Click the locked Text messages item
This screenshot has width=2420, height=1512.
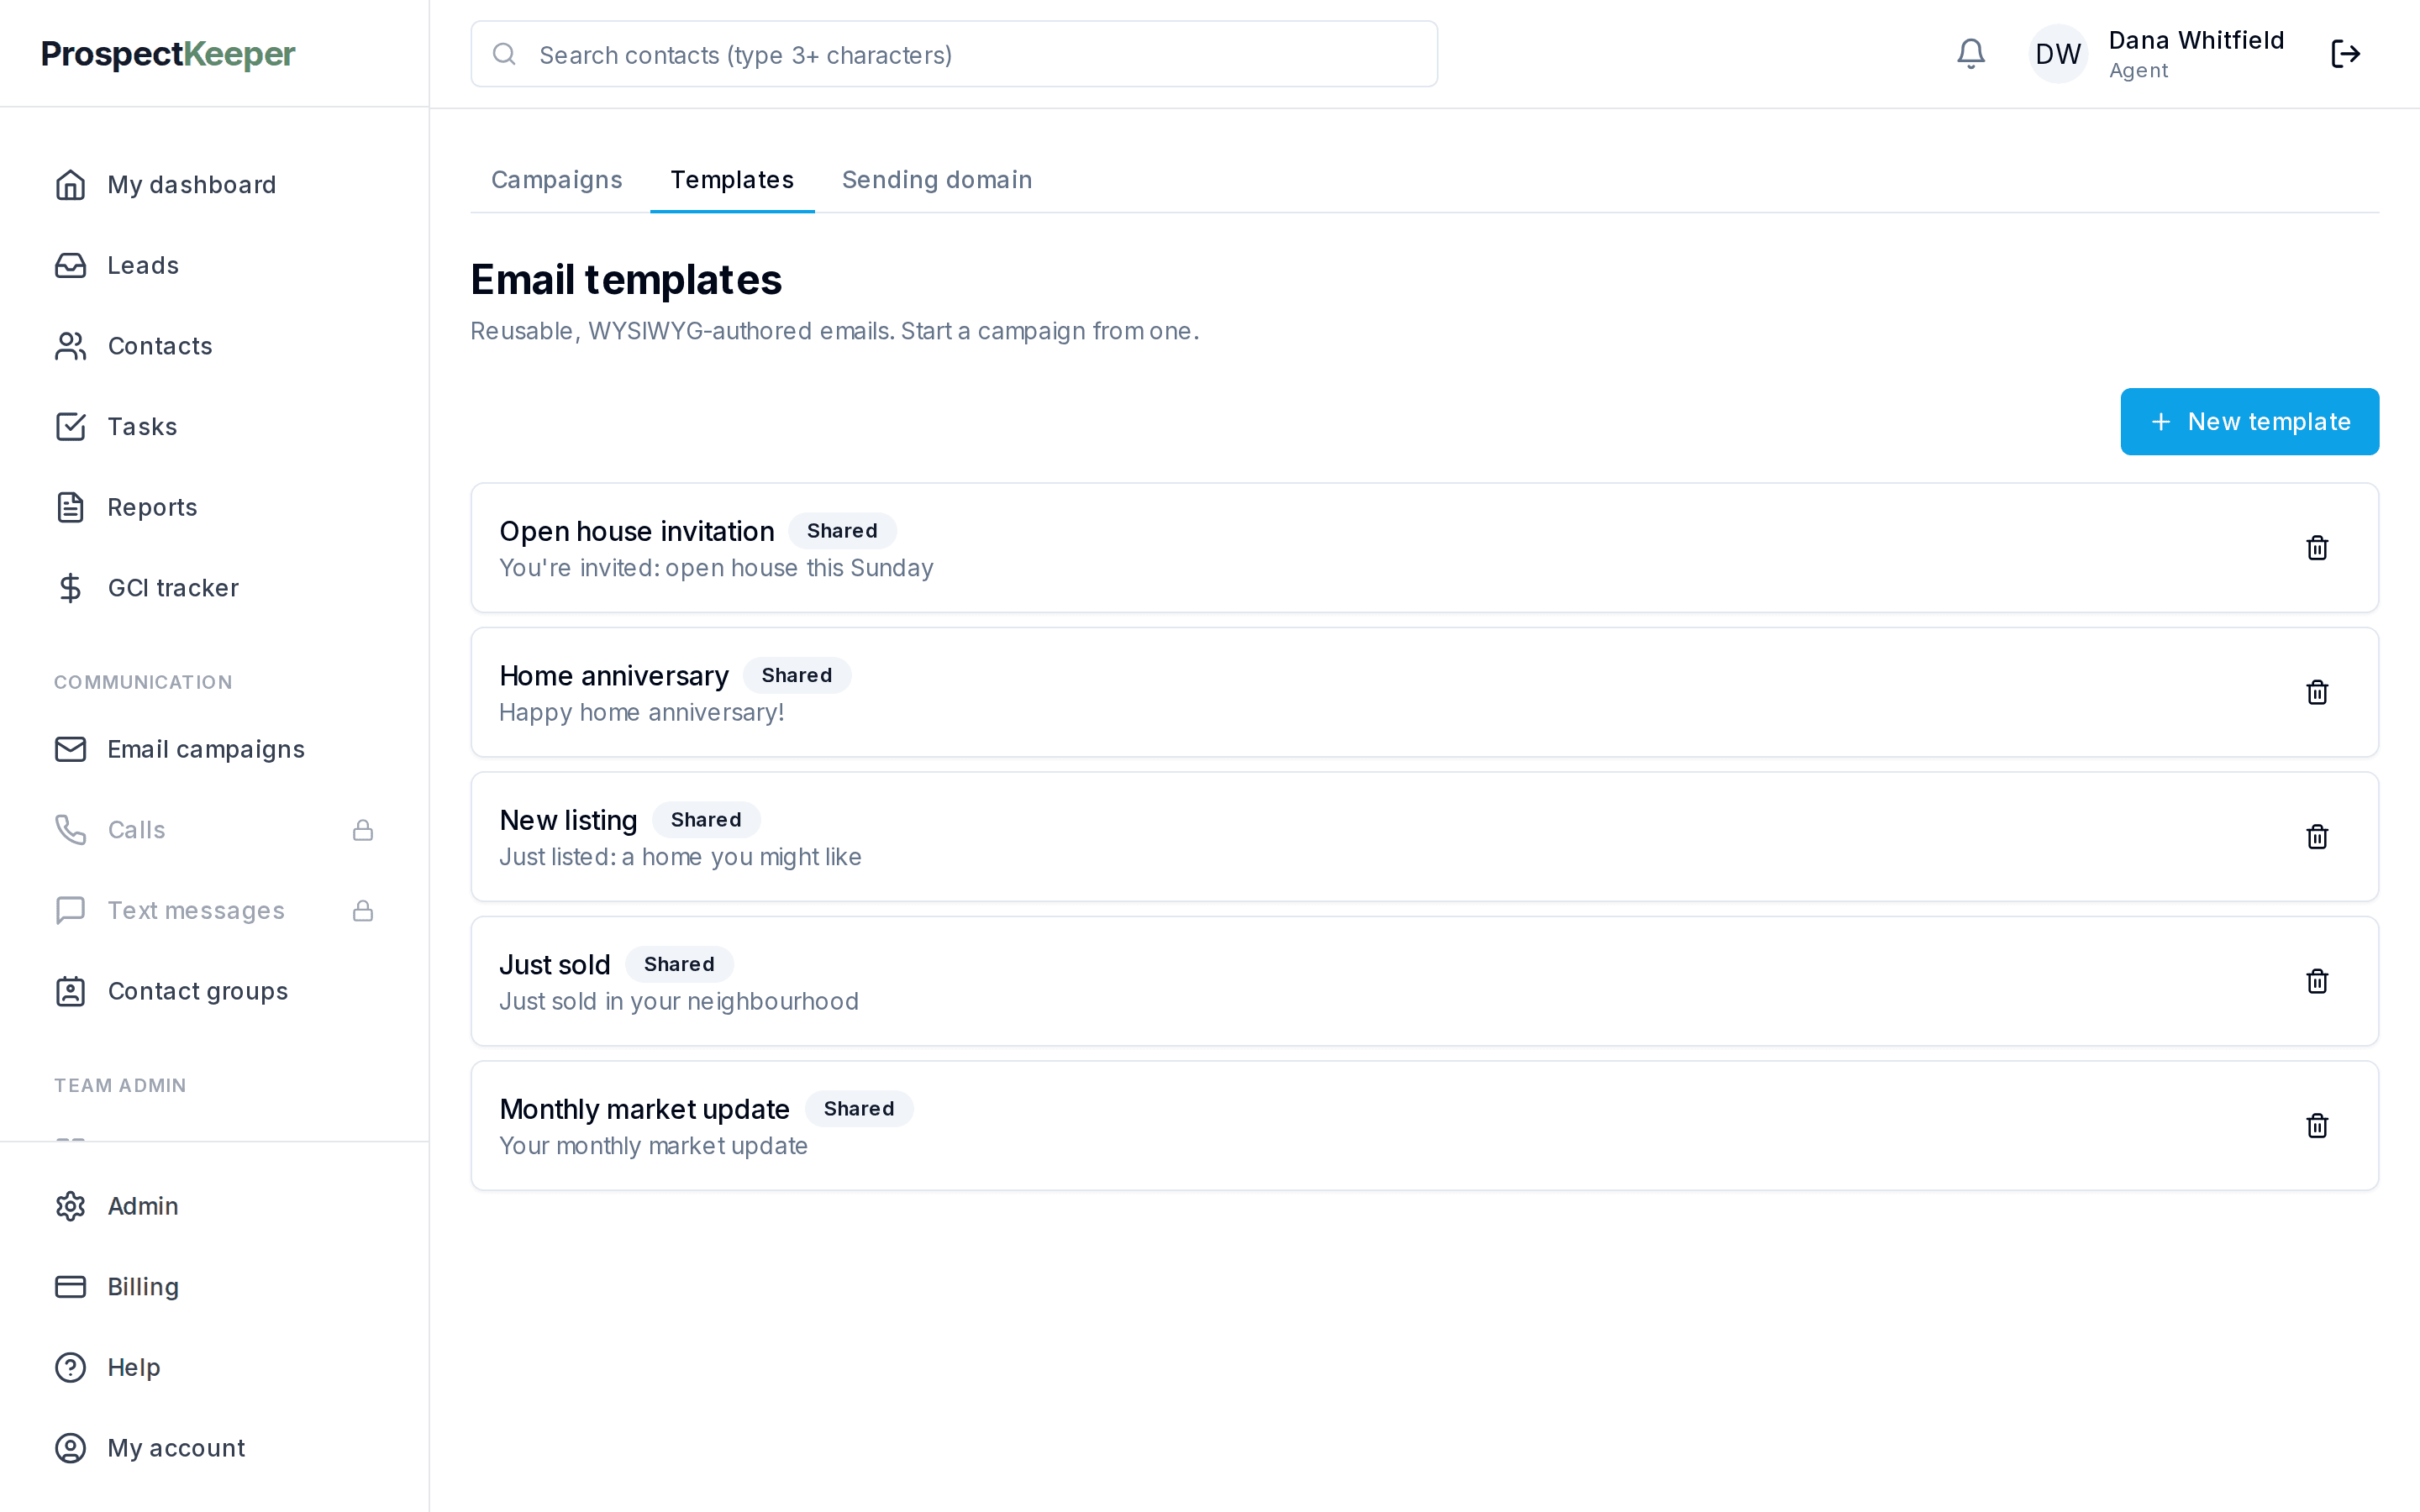214,911
